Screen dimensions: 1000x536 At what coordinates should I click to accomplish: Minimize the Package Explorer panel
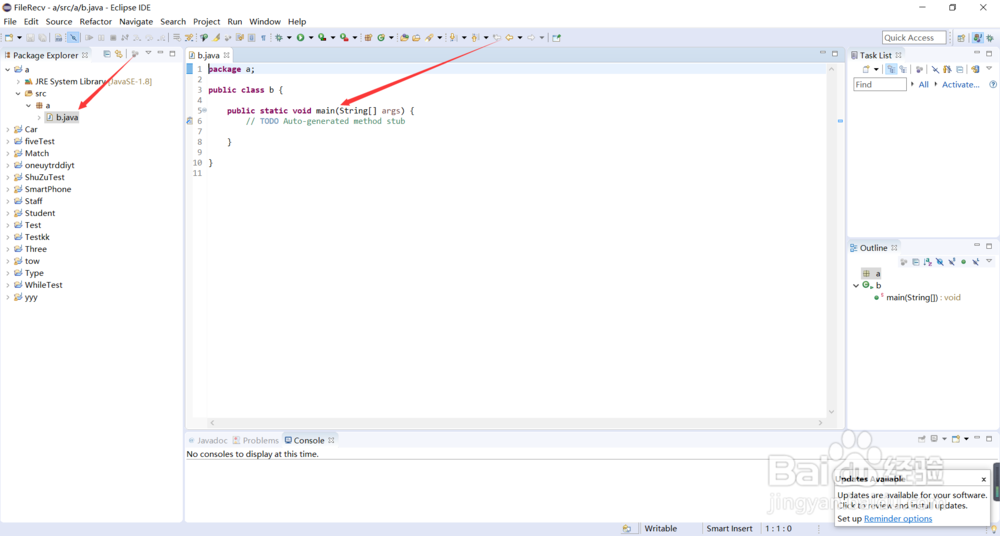tap(160, 53)
